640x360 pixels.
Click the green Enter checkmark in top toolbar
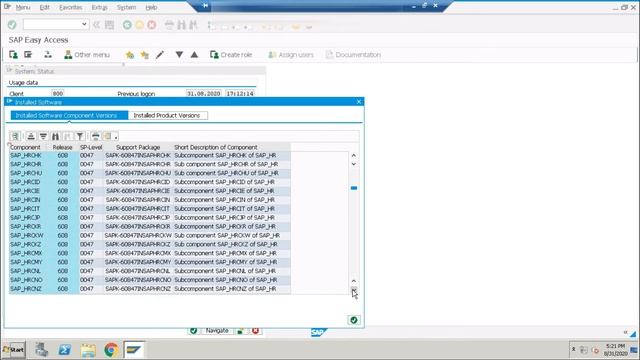12,25
